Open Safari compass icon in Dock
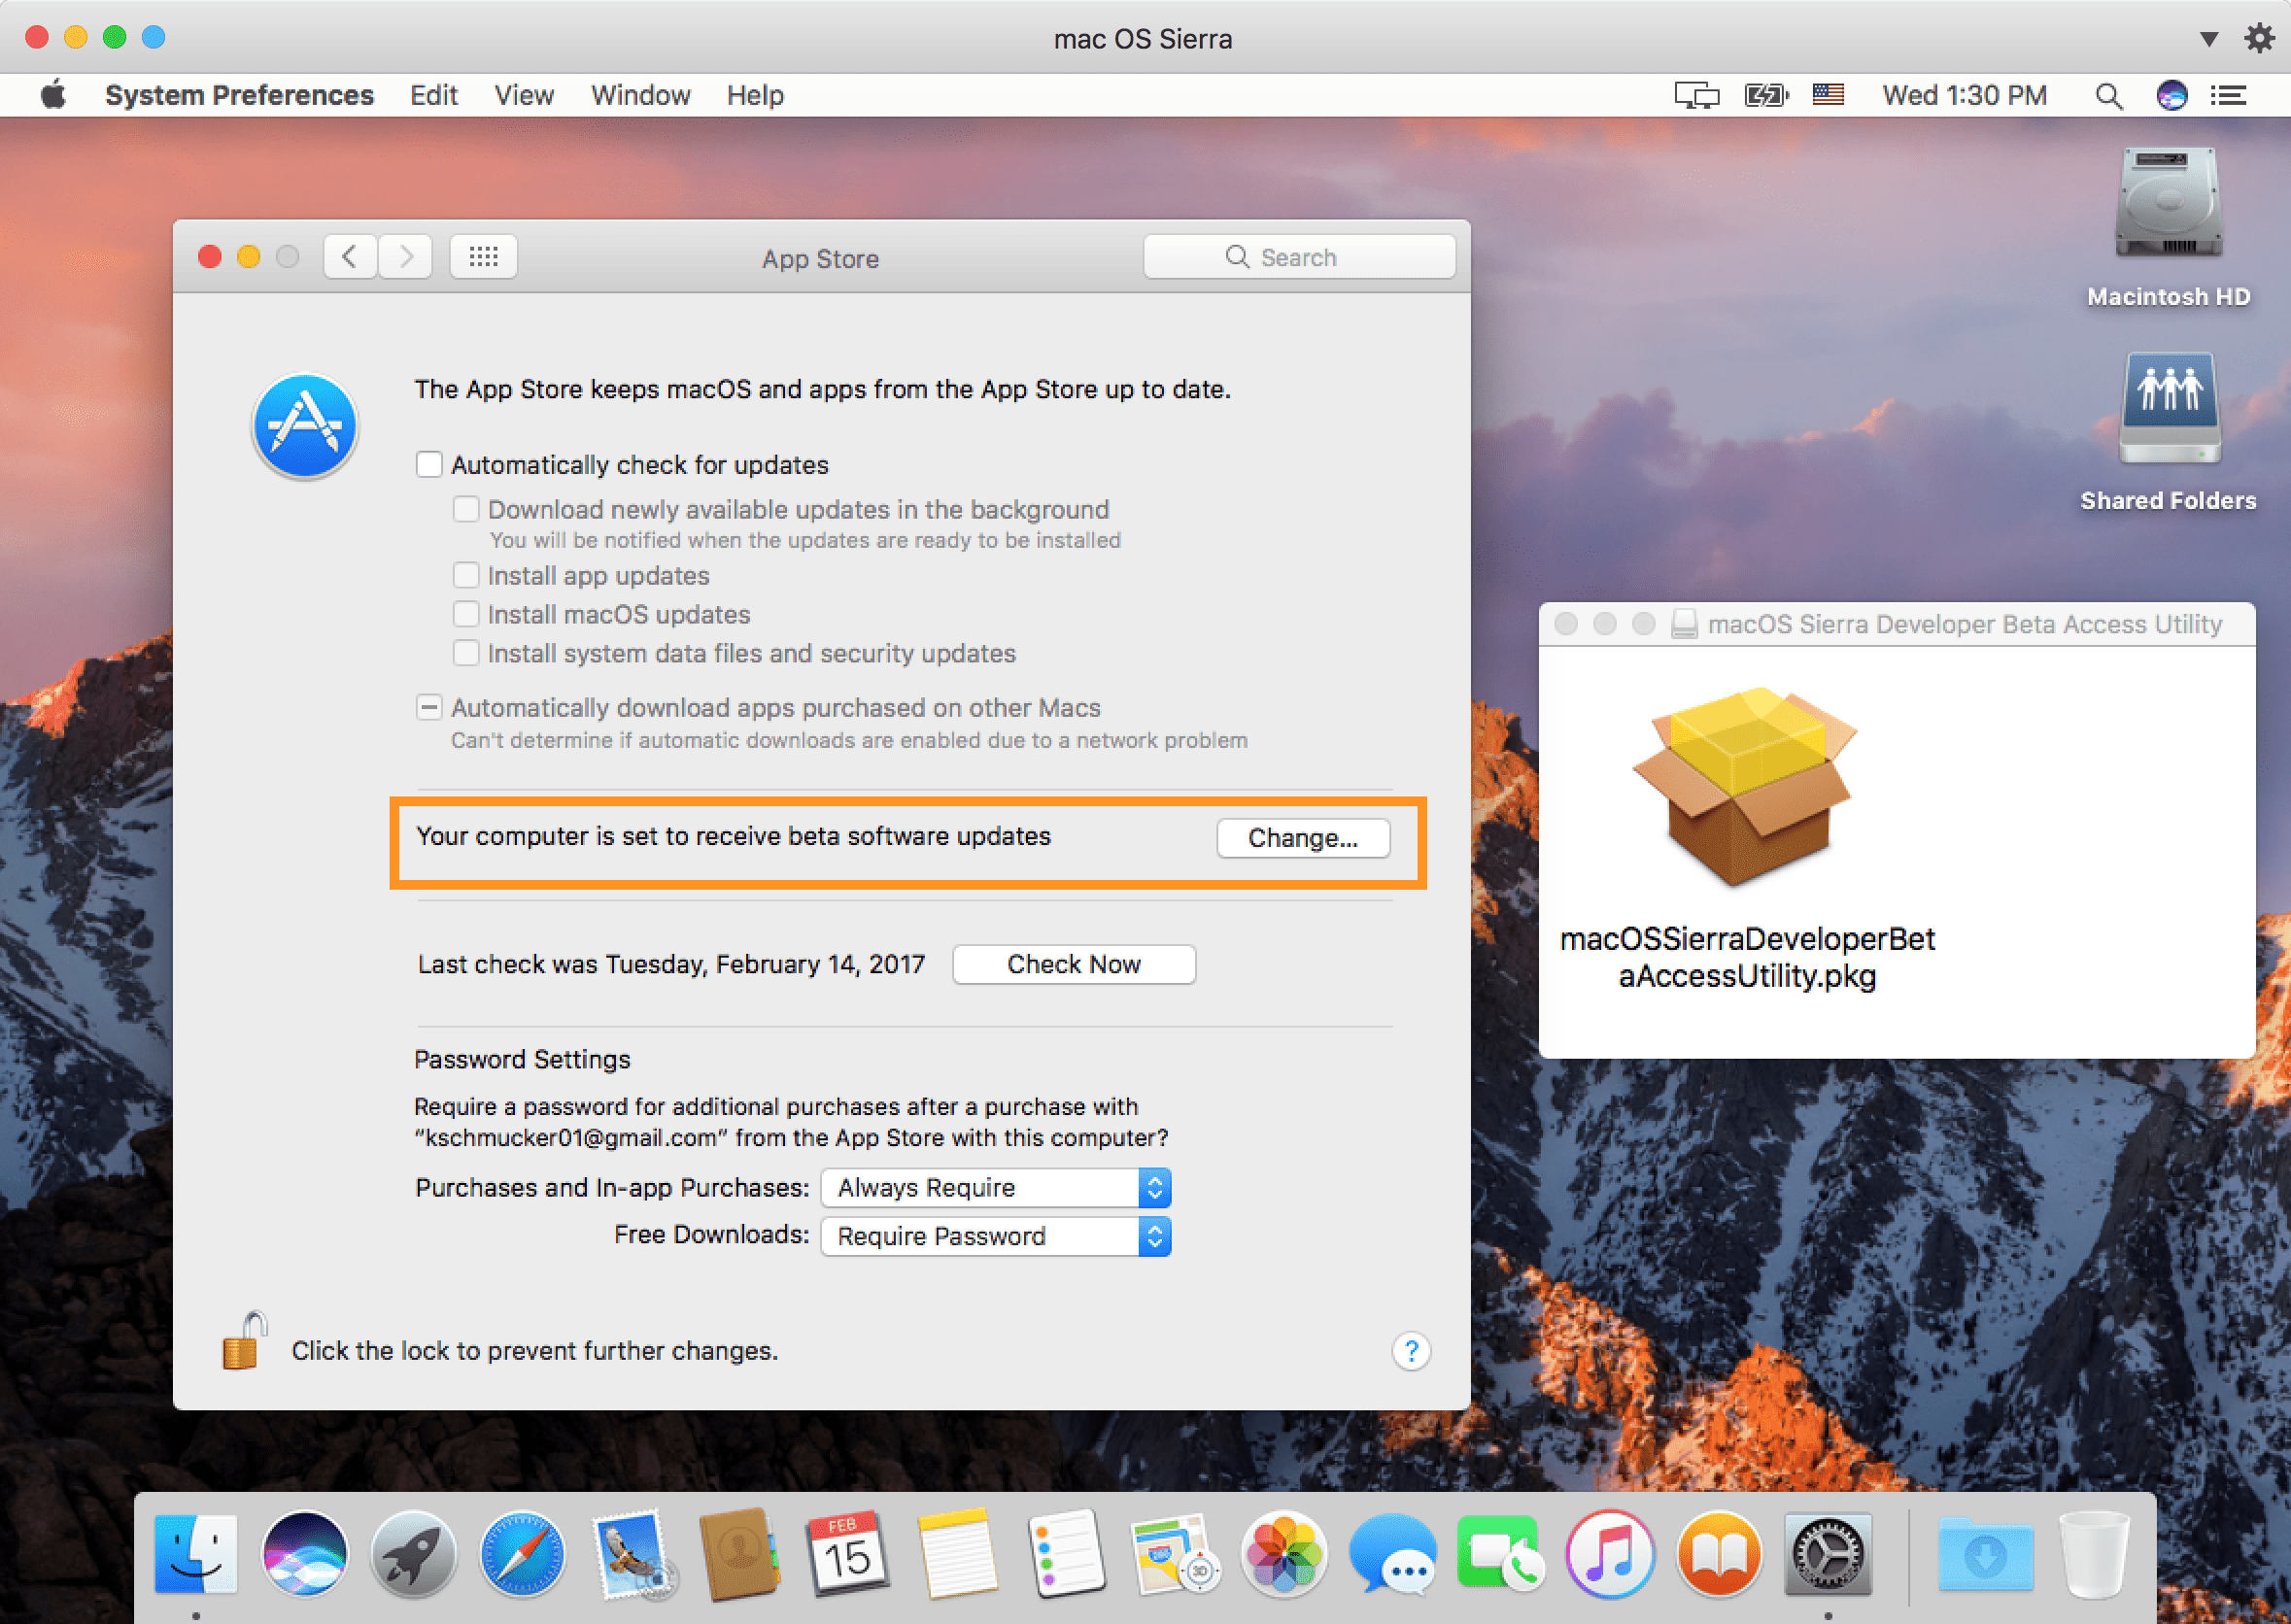 tap(522, 1554)
